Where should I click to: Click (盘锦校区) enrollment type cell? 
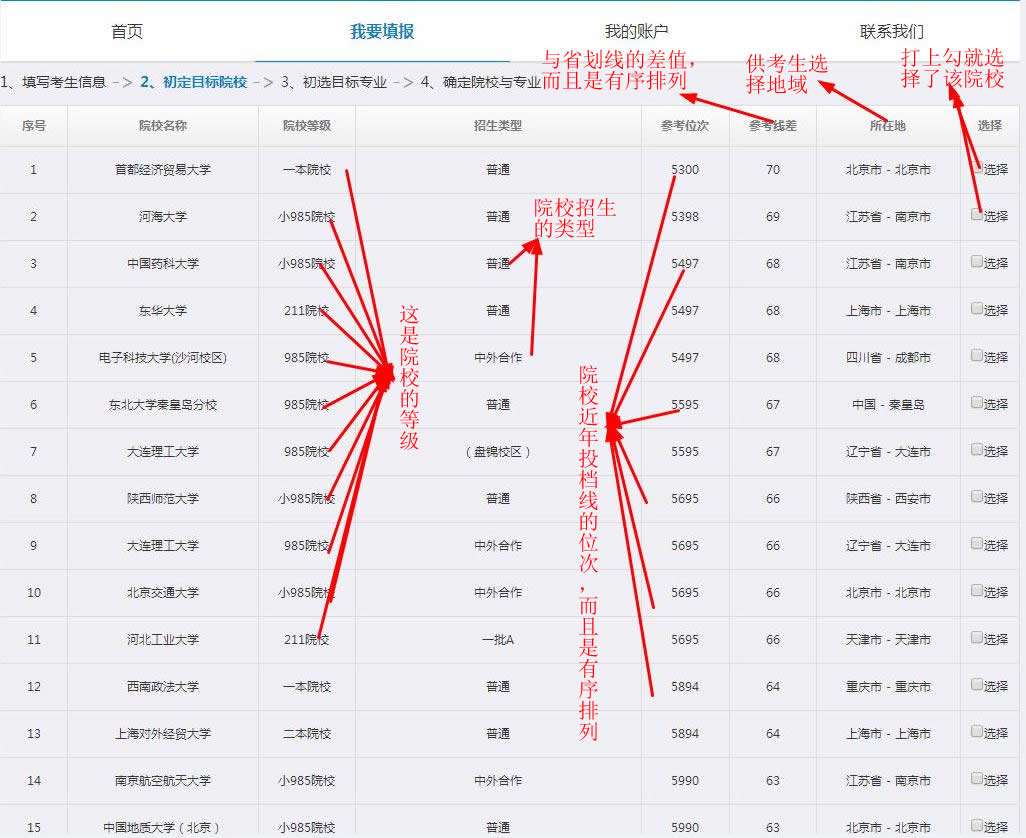pos(498,452)
